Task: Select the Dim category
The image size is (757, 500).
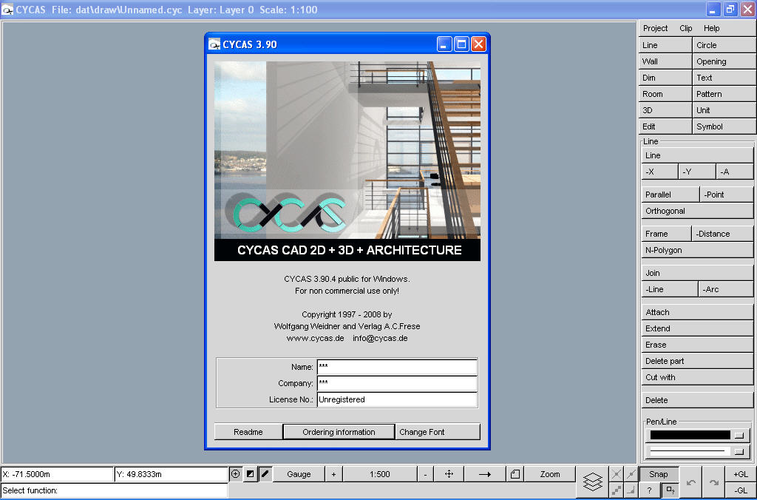Action: click(665, 78)
